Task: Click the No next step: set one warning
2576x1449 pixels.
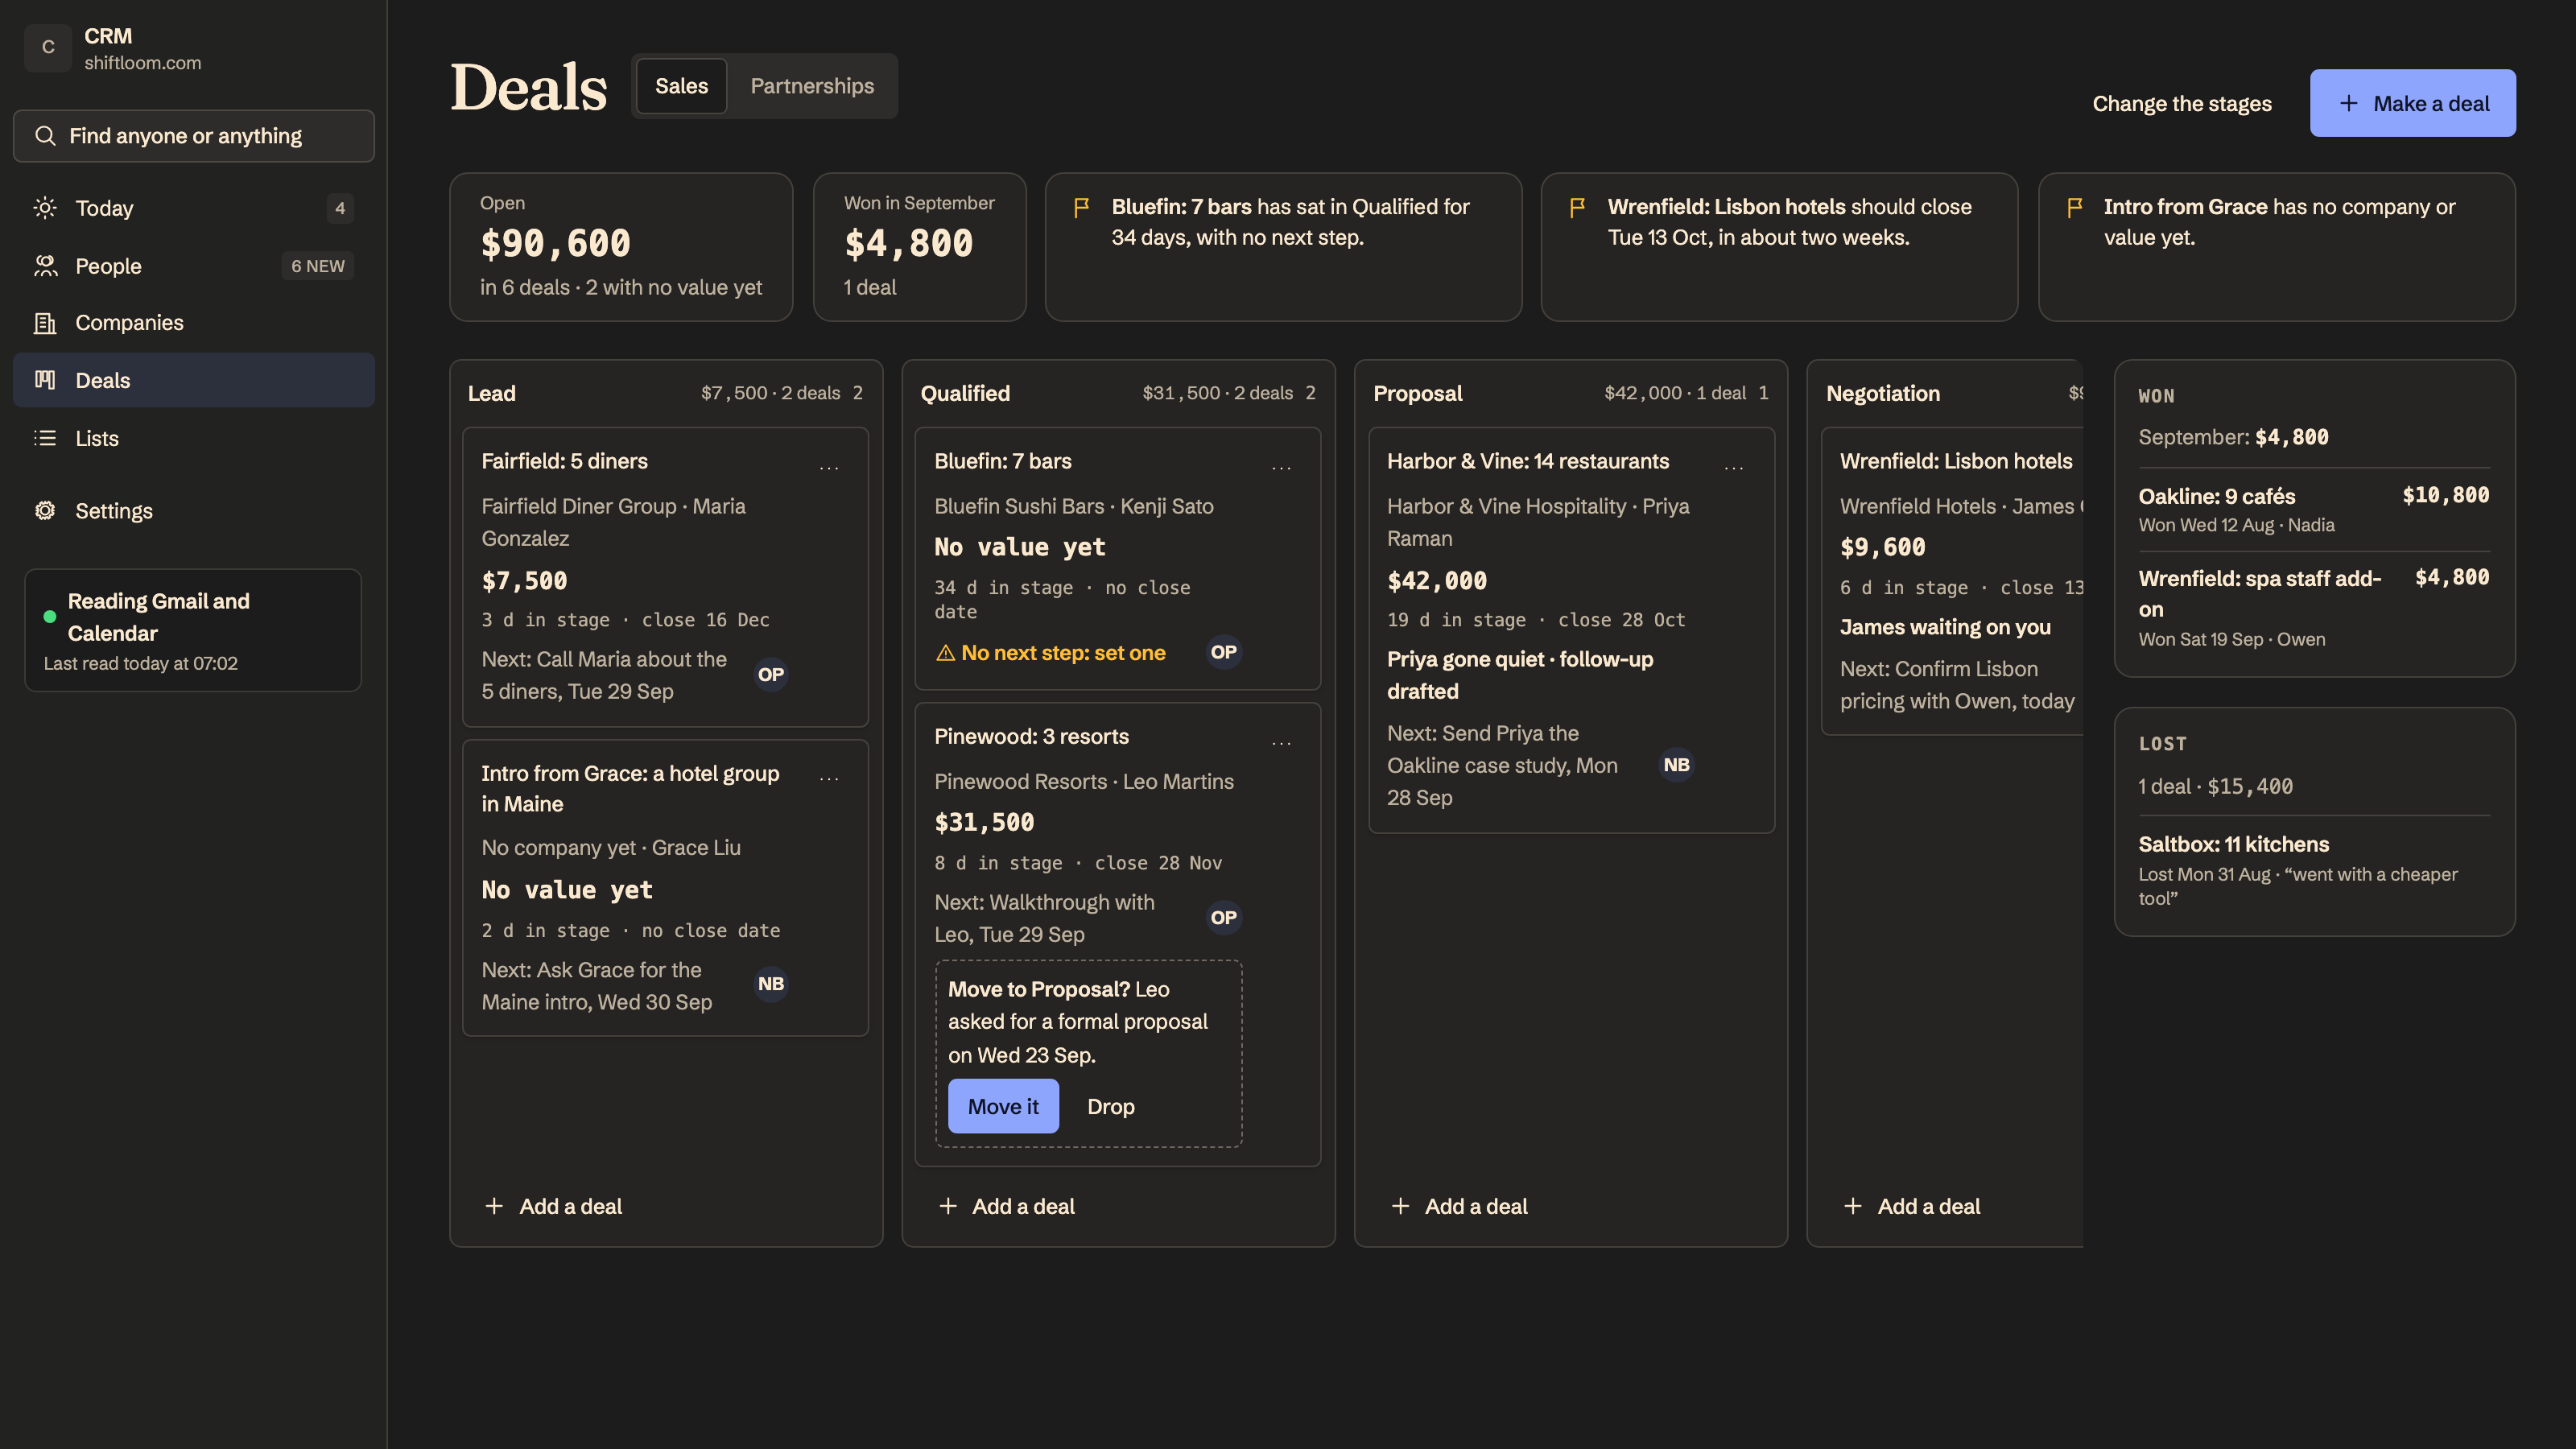Action: click(x=1051, y=653)
